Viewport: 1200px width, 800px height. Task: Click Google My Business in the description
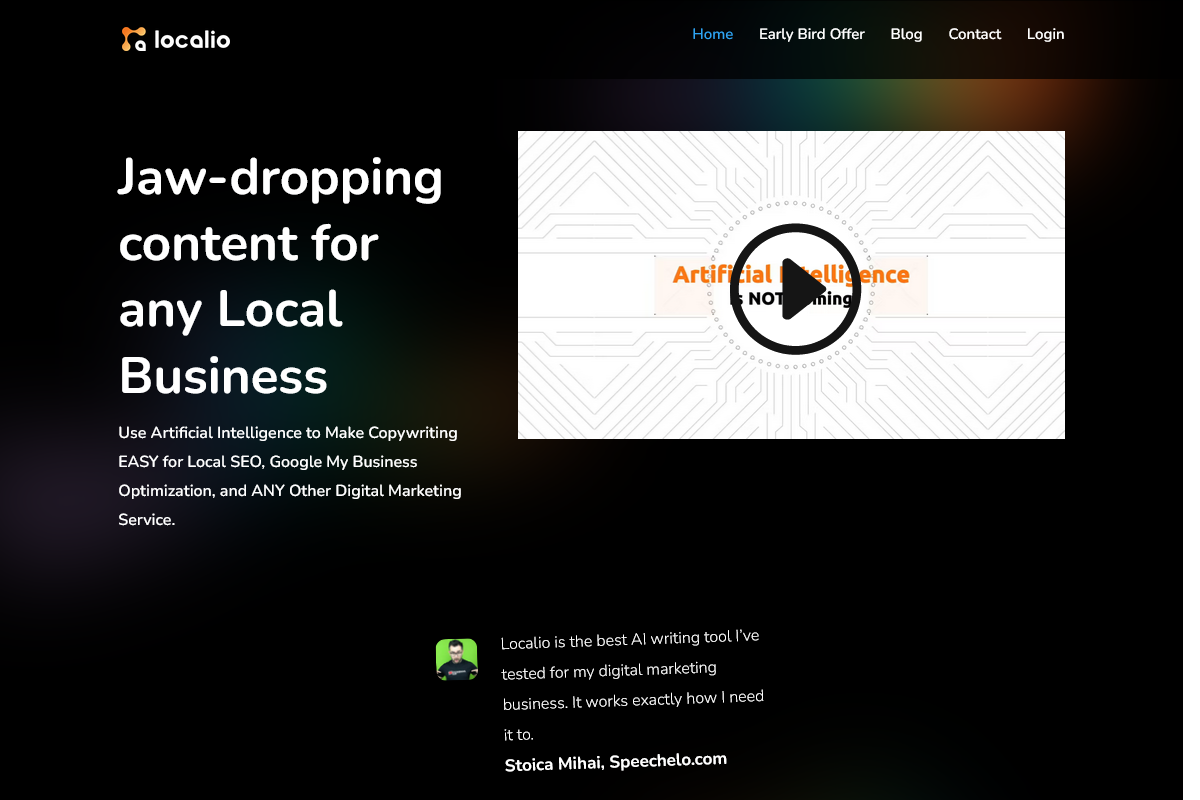343,462
